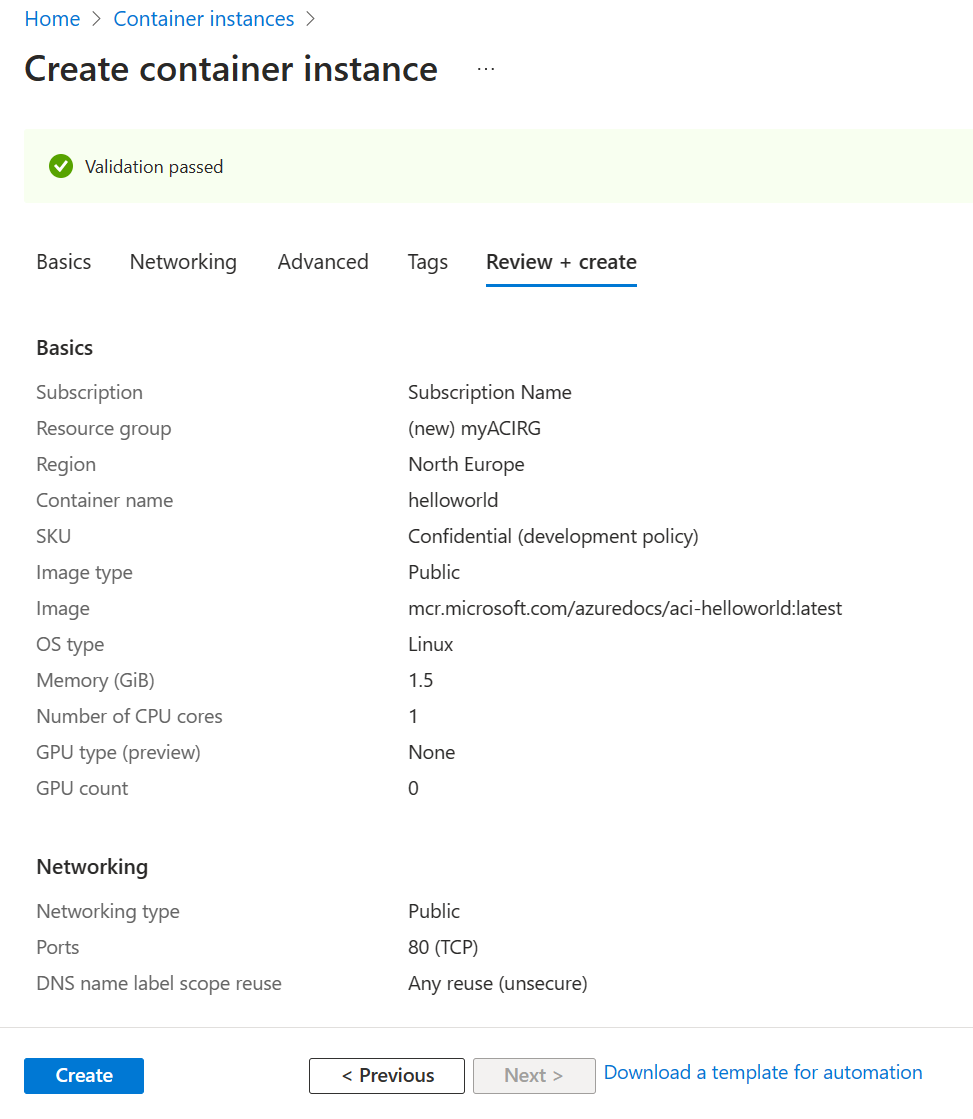Open Download a template for automation

pyautogui.click(x=762, y=1072)
